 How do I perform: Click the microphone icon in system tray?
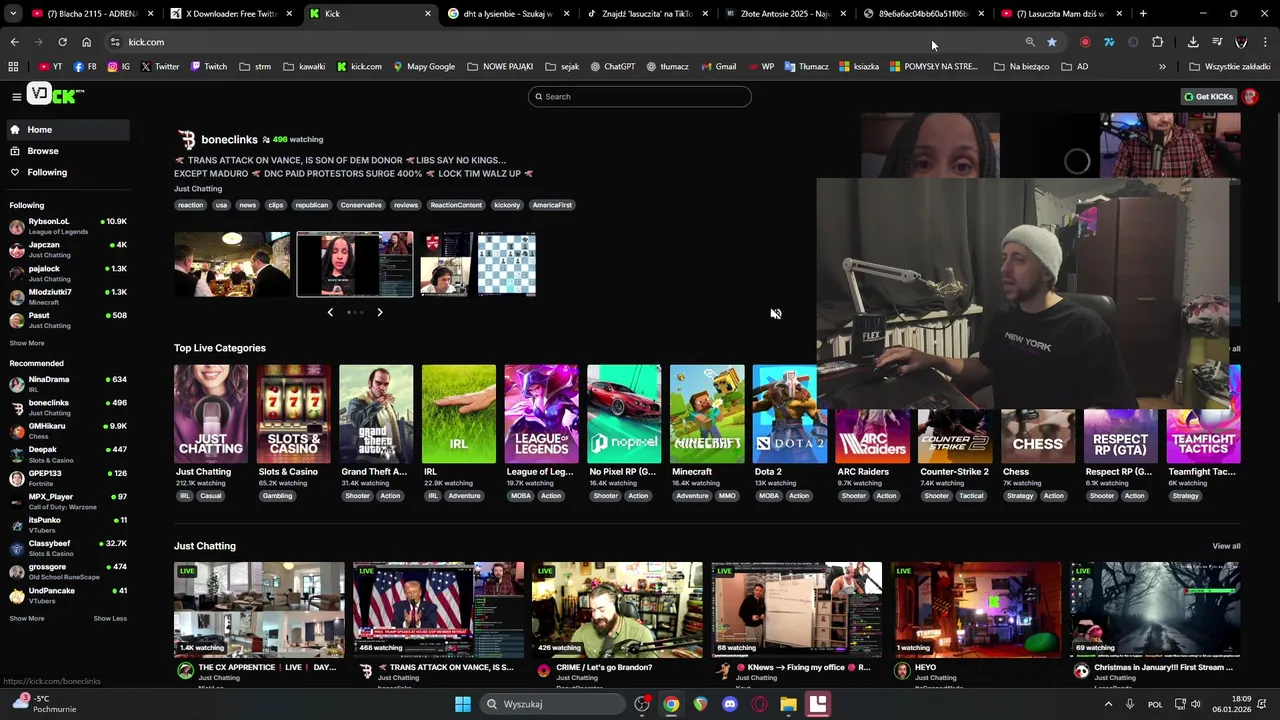[1130, 704]
